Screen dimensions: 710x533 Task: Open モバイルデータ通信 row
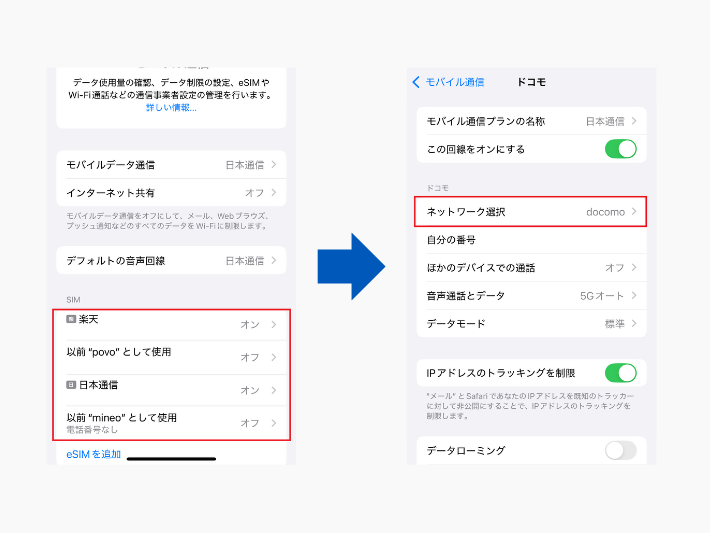(x=171, y=164)
